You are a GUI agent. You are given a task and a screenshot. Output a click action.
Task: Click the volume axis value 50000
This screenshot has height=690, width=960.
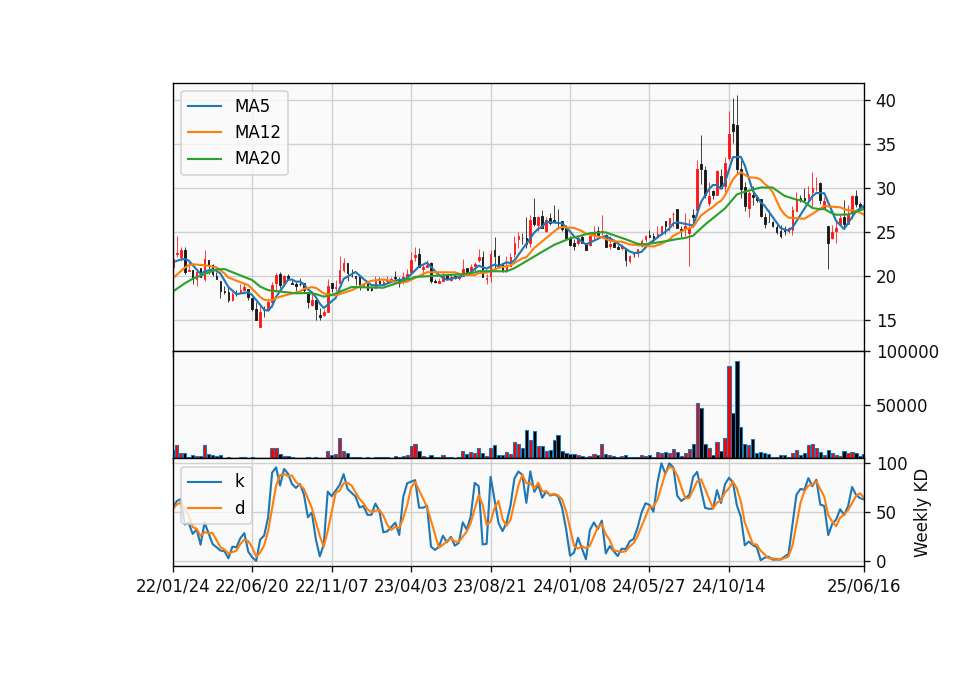point(902,406)
